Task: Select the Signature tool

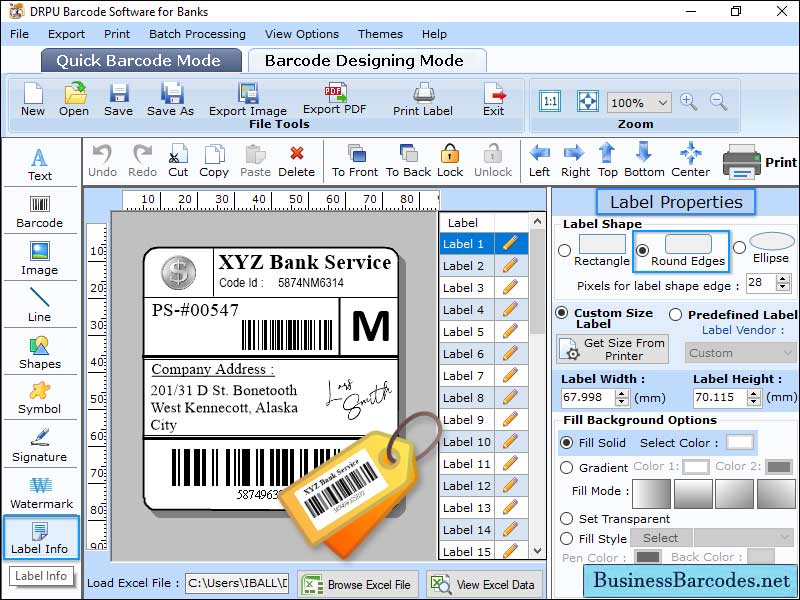Action: pyautogui.click(x=40, y=443)
